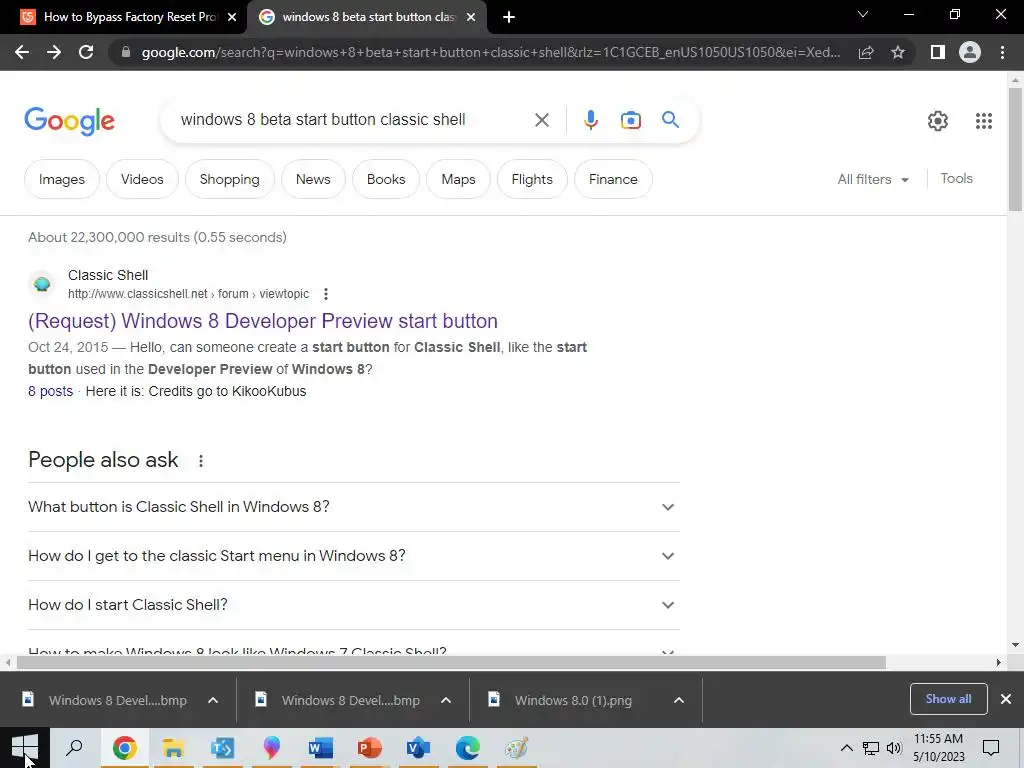Close the downloads bar
1024x768 pixels.
[x=1006, y=699]
